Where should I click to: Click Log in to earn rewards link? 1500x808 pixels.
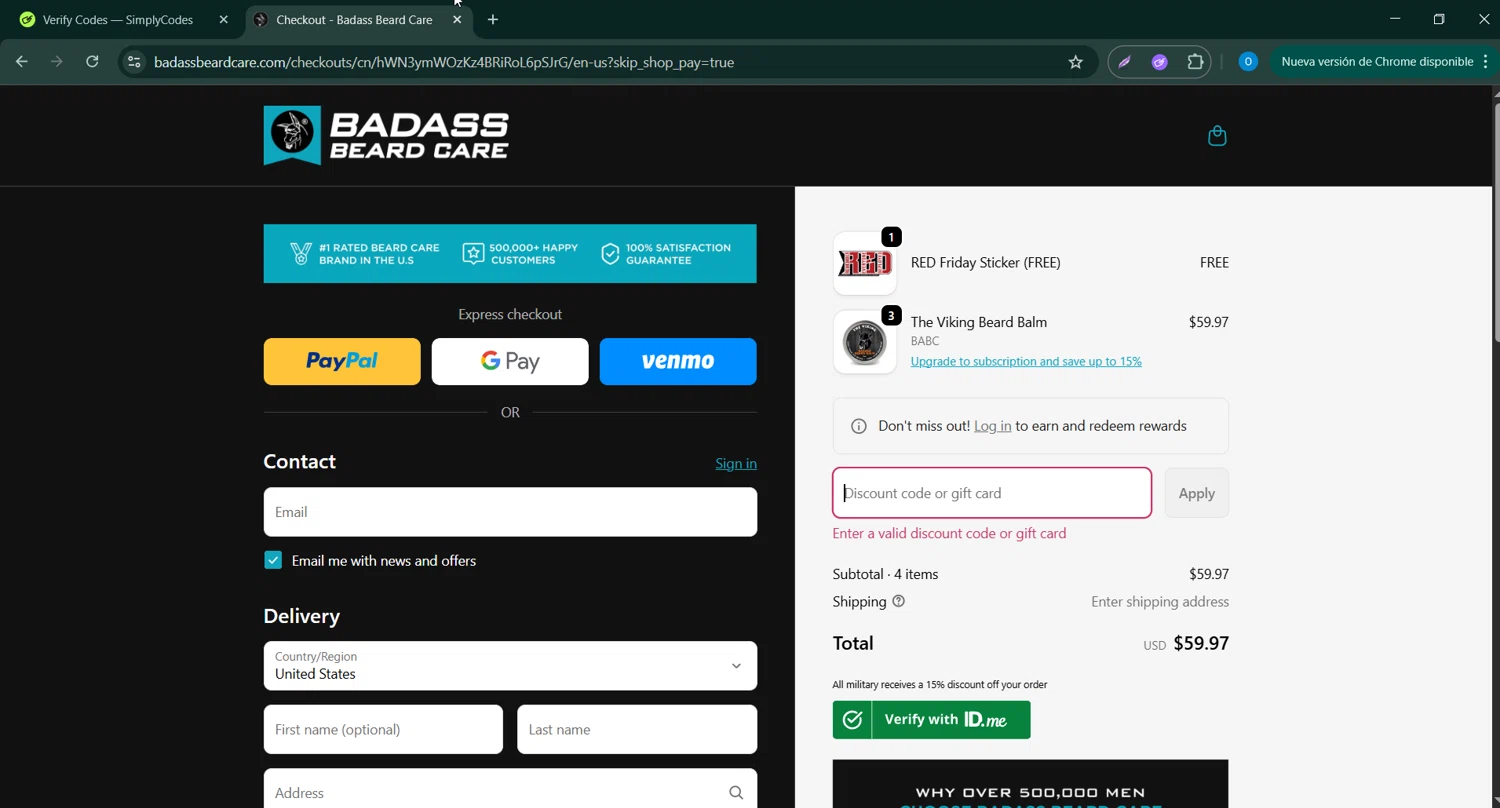click(992, 426)
